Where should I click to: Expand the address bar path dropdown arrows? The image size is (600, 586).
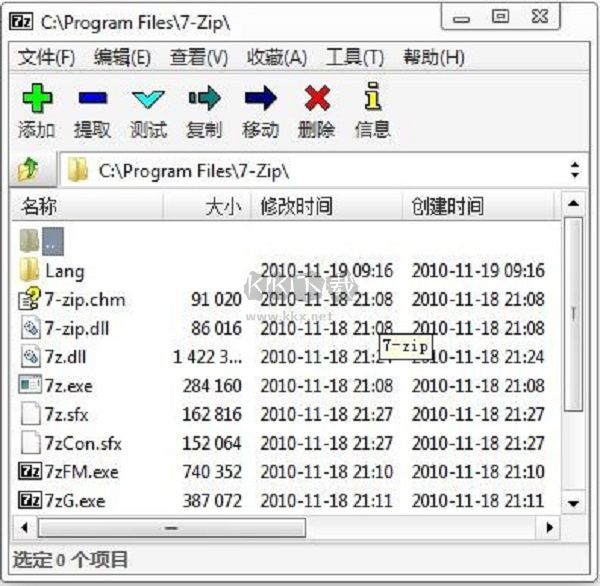coord(574,170)
